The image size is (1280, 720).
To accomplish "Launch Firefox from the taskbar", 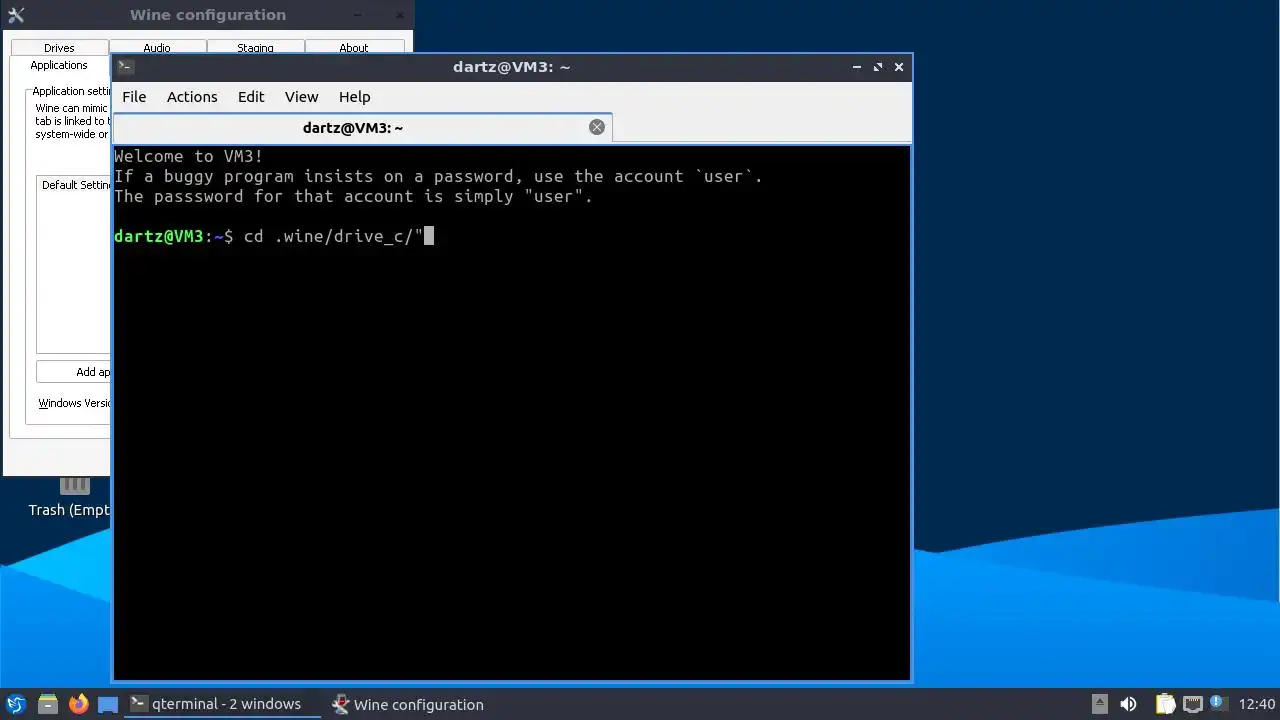I will (x=78, y=704).
